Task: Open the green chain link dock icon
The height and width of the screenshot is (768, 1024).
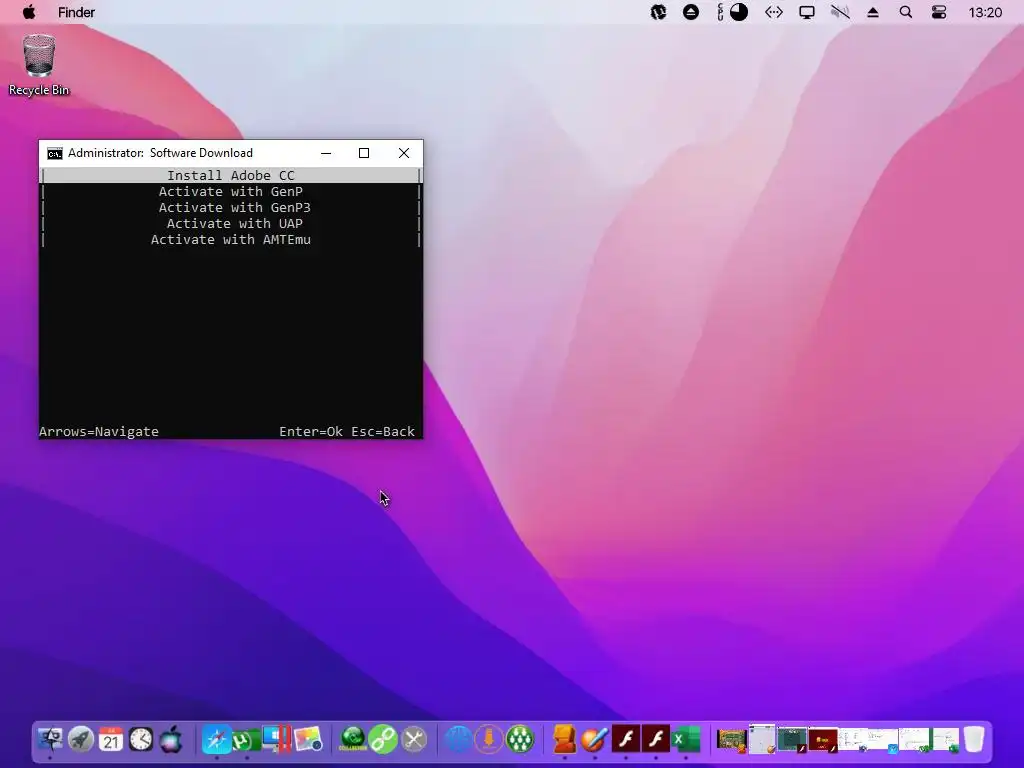Action: tap(383, 739)
